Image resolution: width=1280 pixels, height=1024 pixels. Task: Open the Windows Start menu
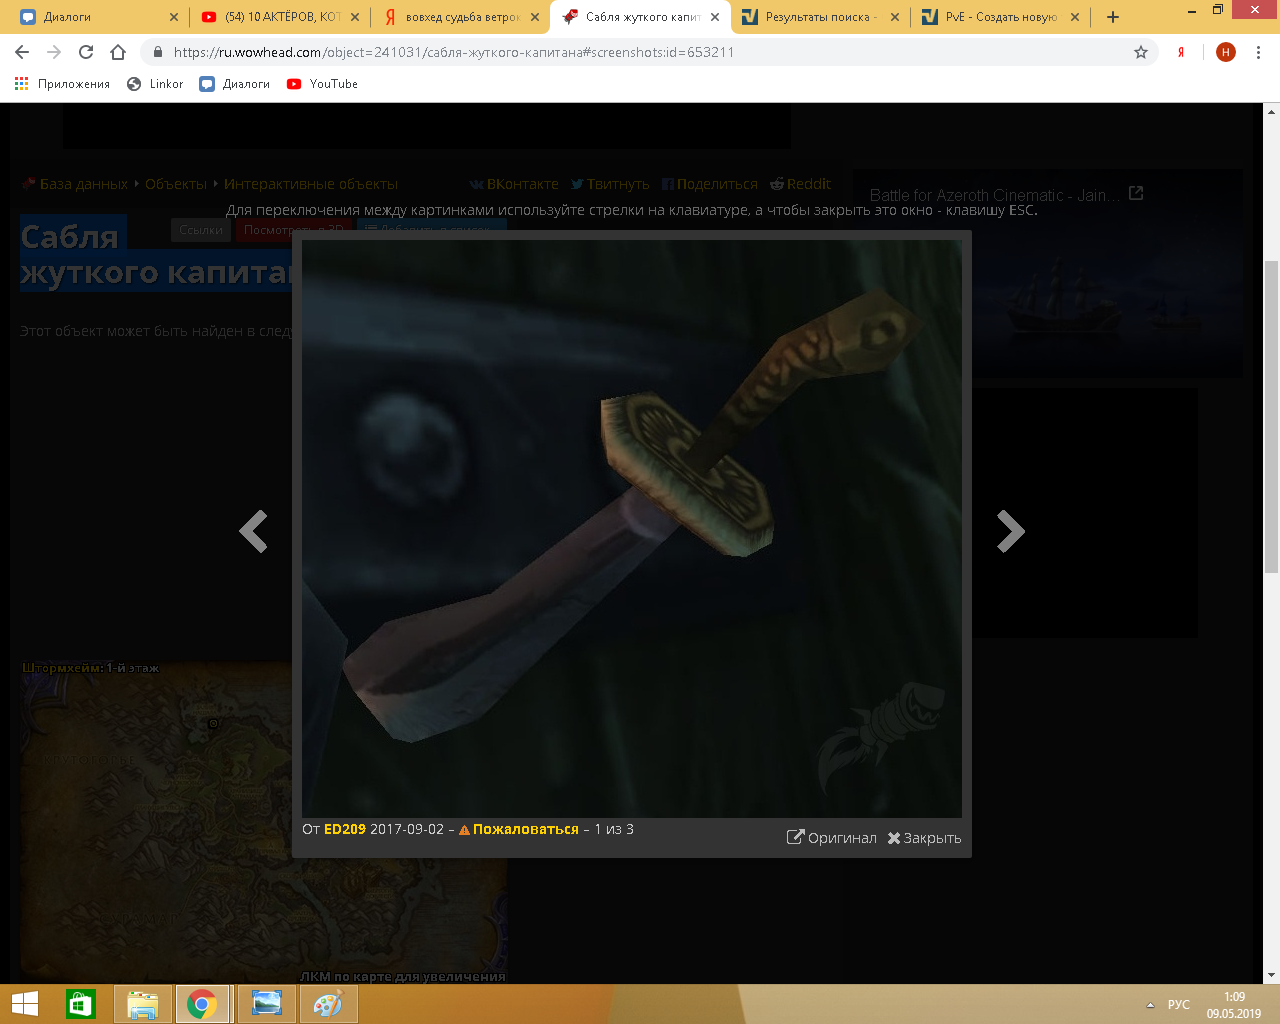point(24,1003)
